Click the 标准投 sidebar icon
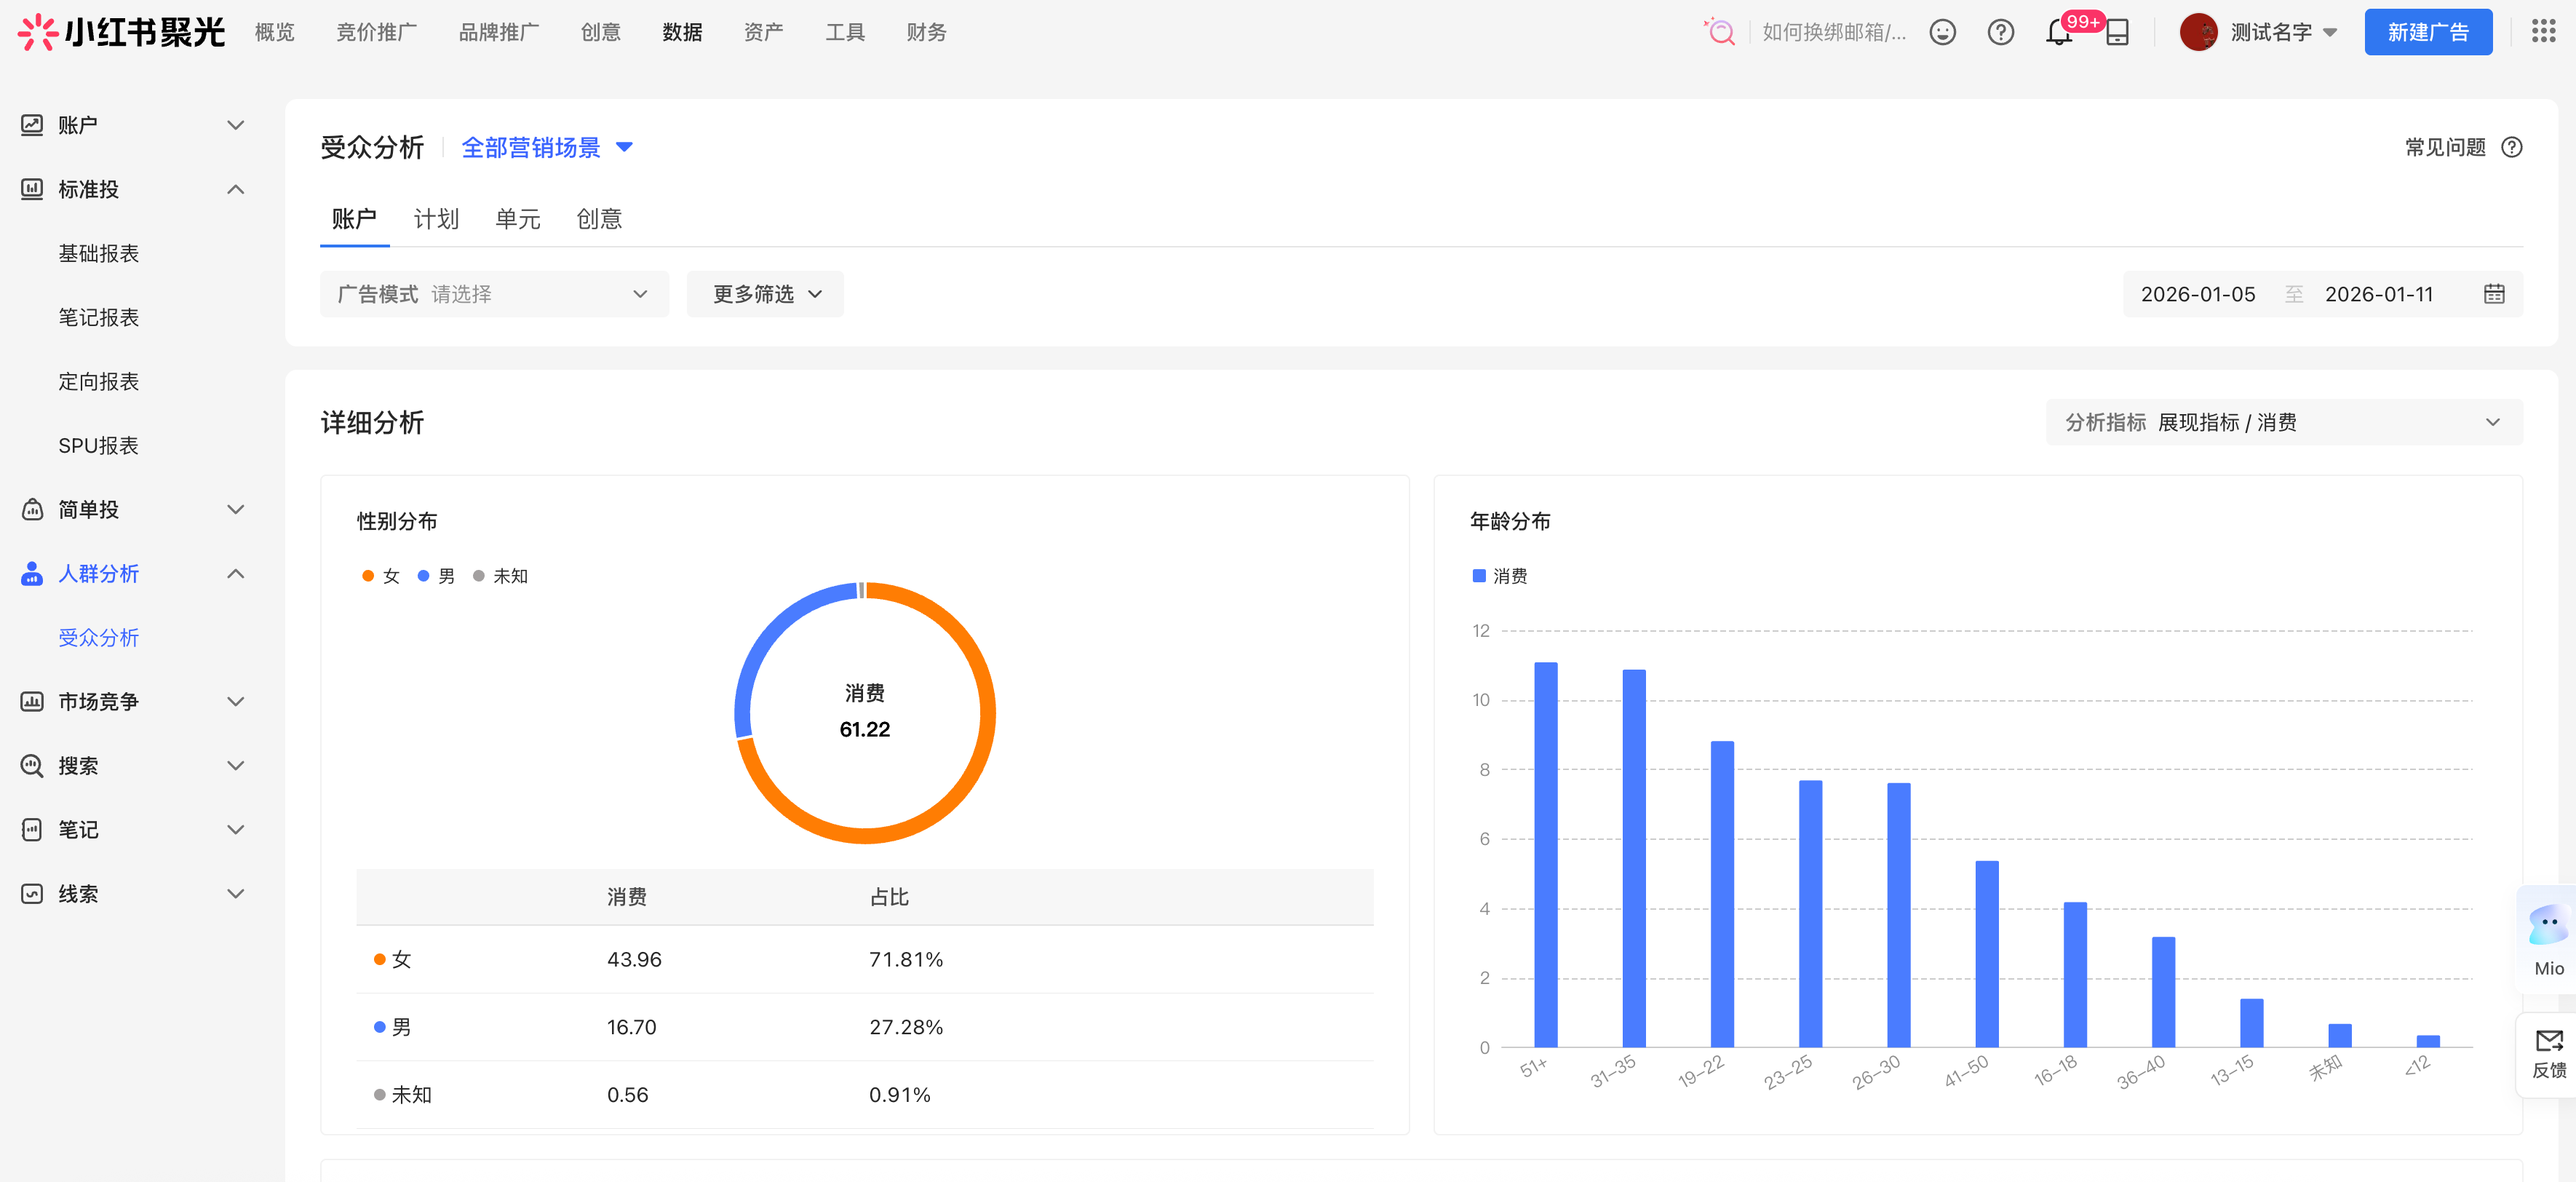Viewport: 2576px width, 1182px height. (x=32, y=189)
